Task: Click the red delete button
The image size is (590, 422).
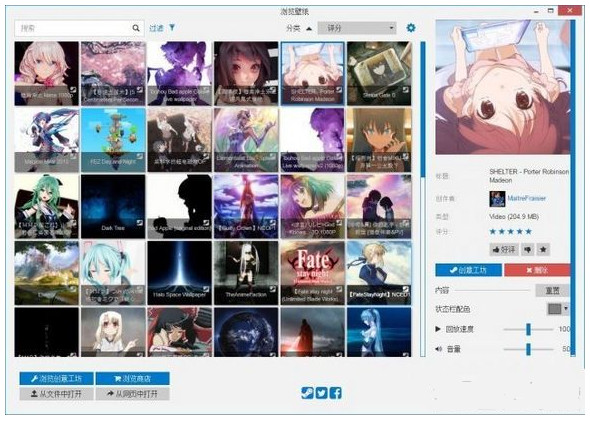Action: [537, 270]
